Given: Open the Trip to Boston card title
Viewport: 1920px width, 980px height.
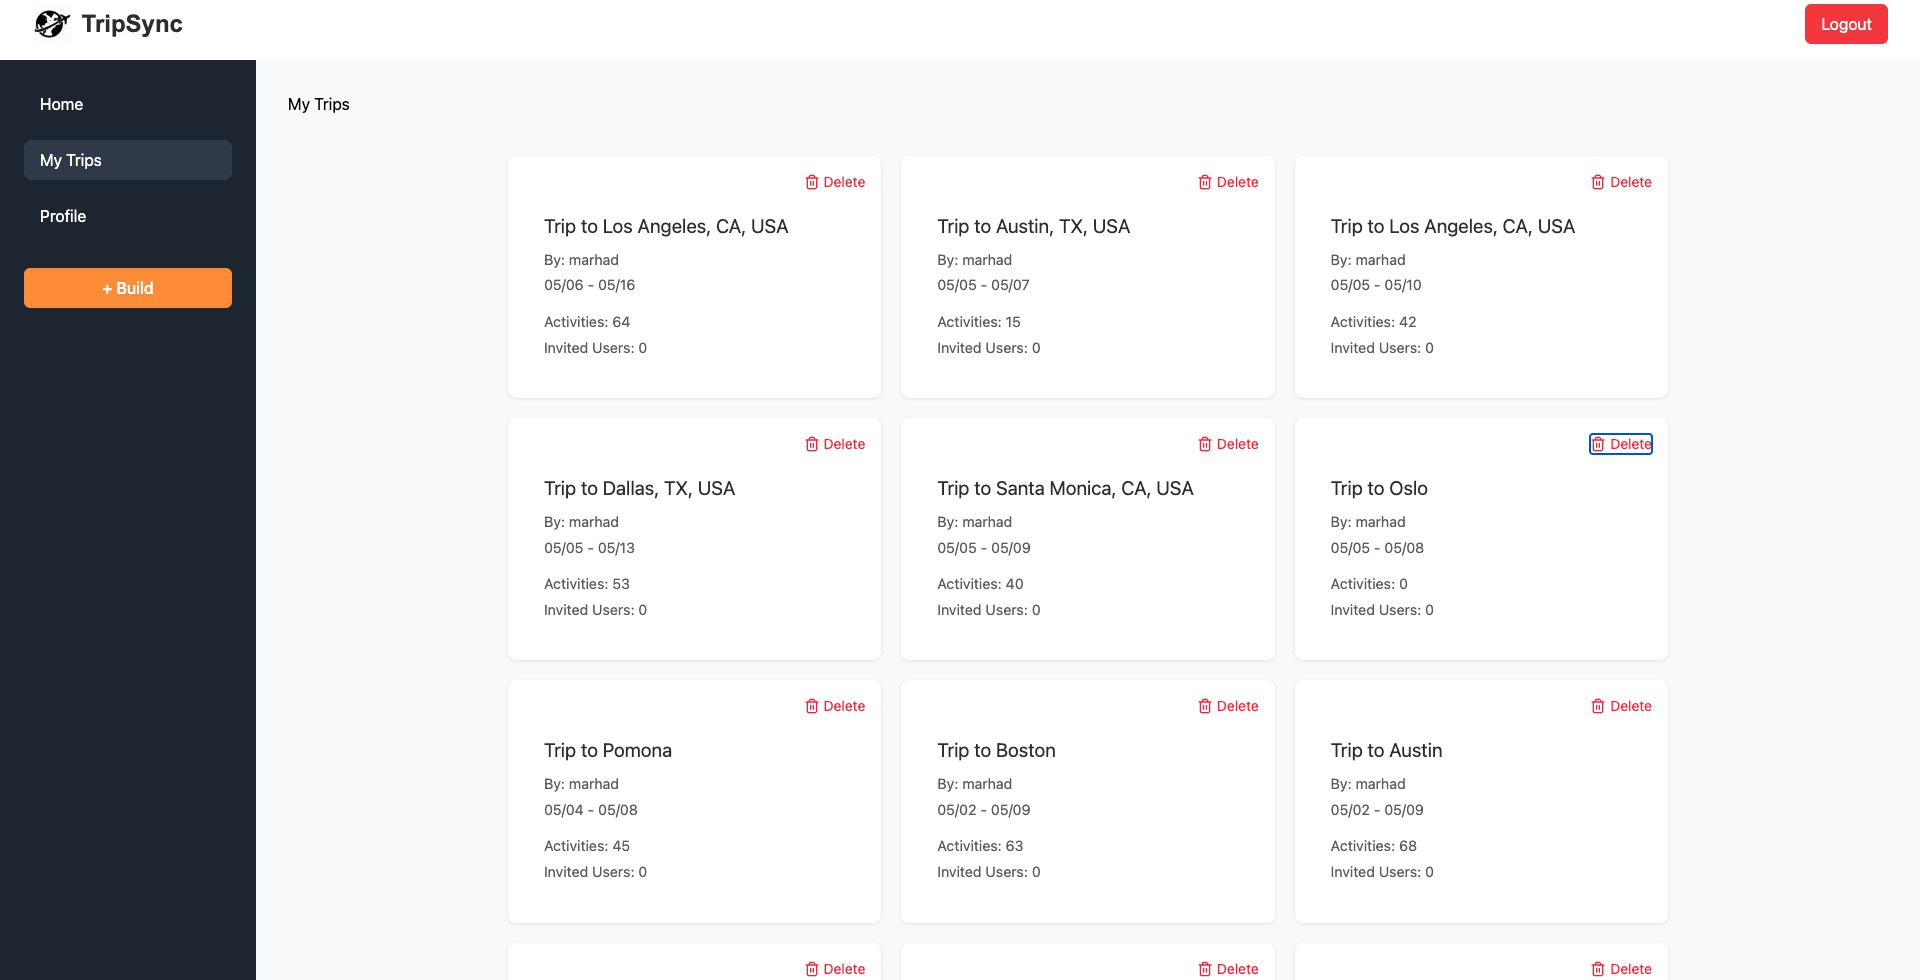Looking at the screenshot, I should [x=996, y=750].
